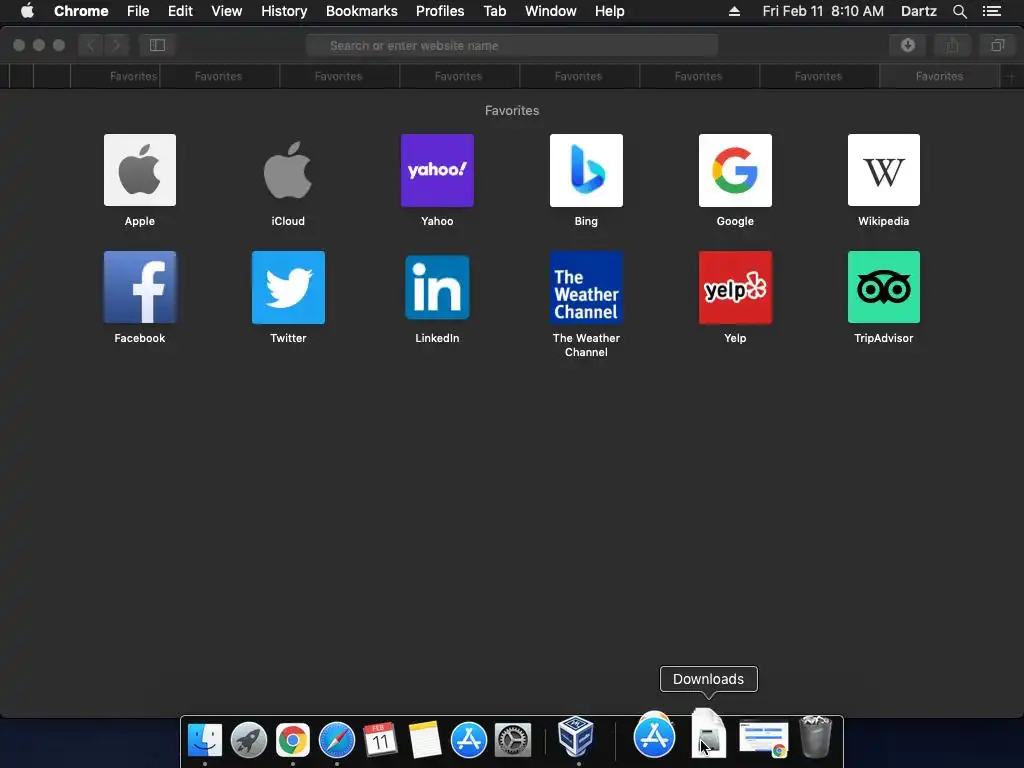The width and height of the screenshot is (1024, 768).
Task: Open the Apple favorite tile
Action: click(140, 170)
